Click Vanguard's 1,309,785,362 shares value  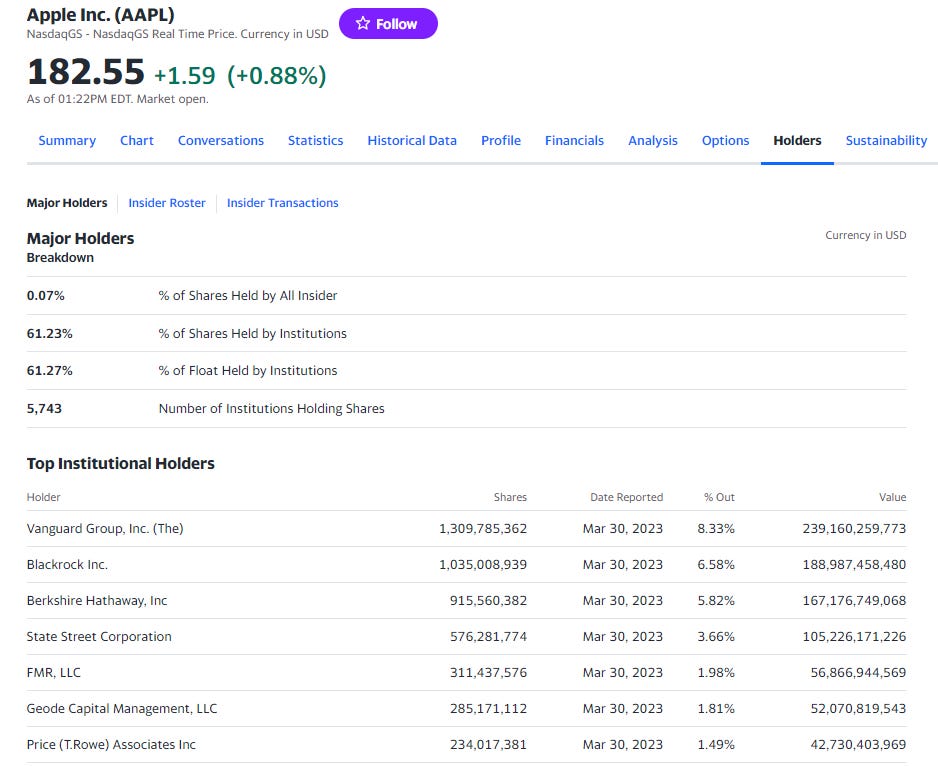(x=483, y=528)
